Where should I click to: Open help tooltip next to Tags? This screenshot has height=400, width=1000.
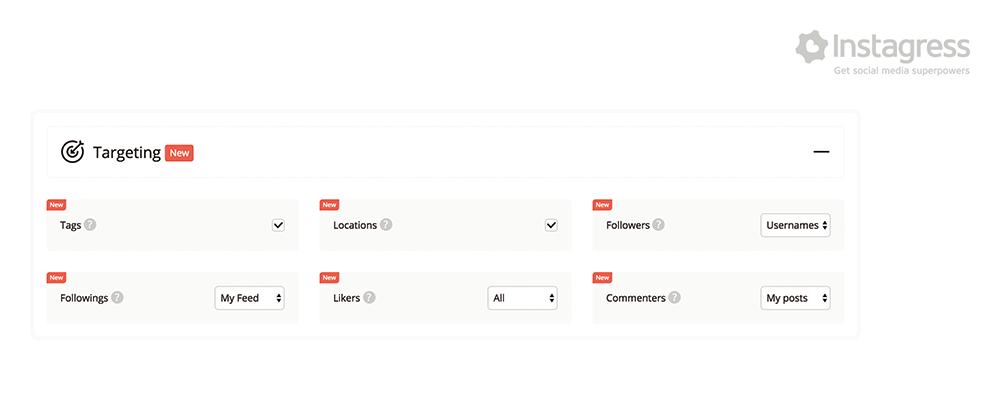coord(90,225)
